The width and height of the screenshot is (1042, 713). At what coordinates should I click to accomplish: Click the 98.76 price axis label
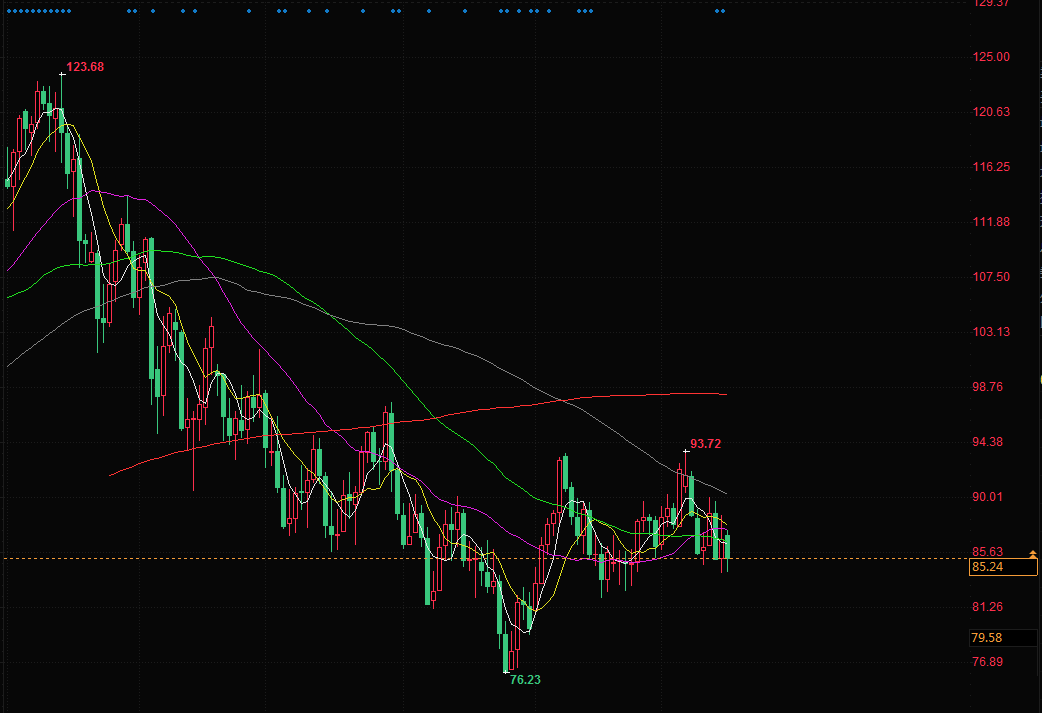click(991, 387)
